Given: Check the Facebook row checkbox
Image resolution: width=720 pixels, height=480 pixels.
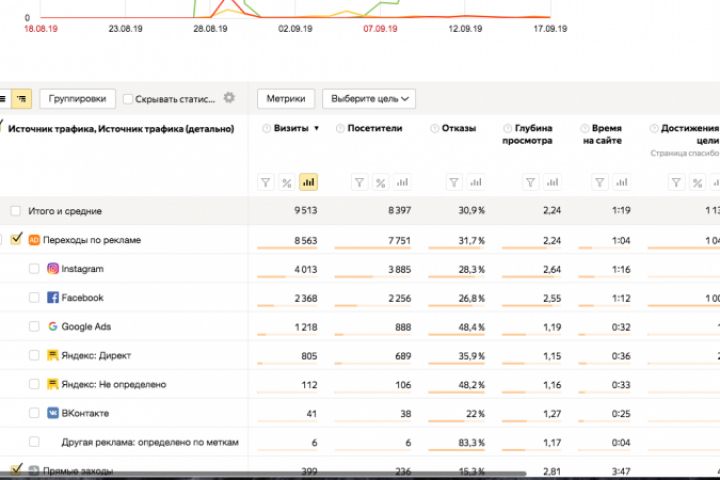Looking at the screenshot, I should pos(35,298).
